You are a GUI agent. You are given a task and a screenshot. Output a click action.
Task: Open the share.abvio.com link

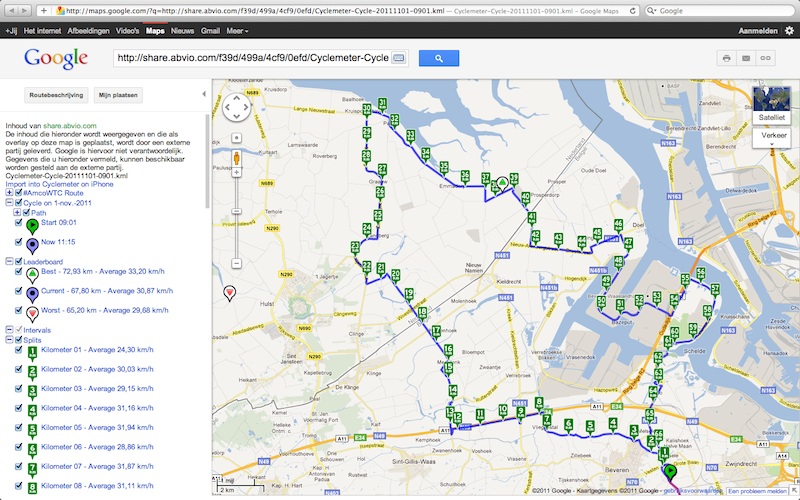70,126
